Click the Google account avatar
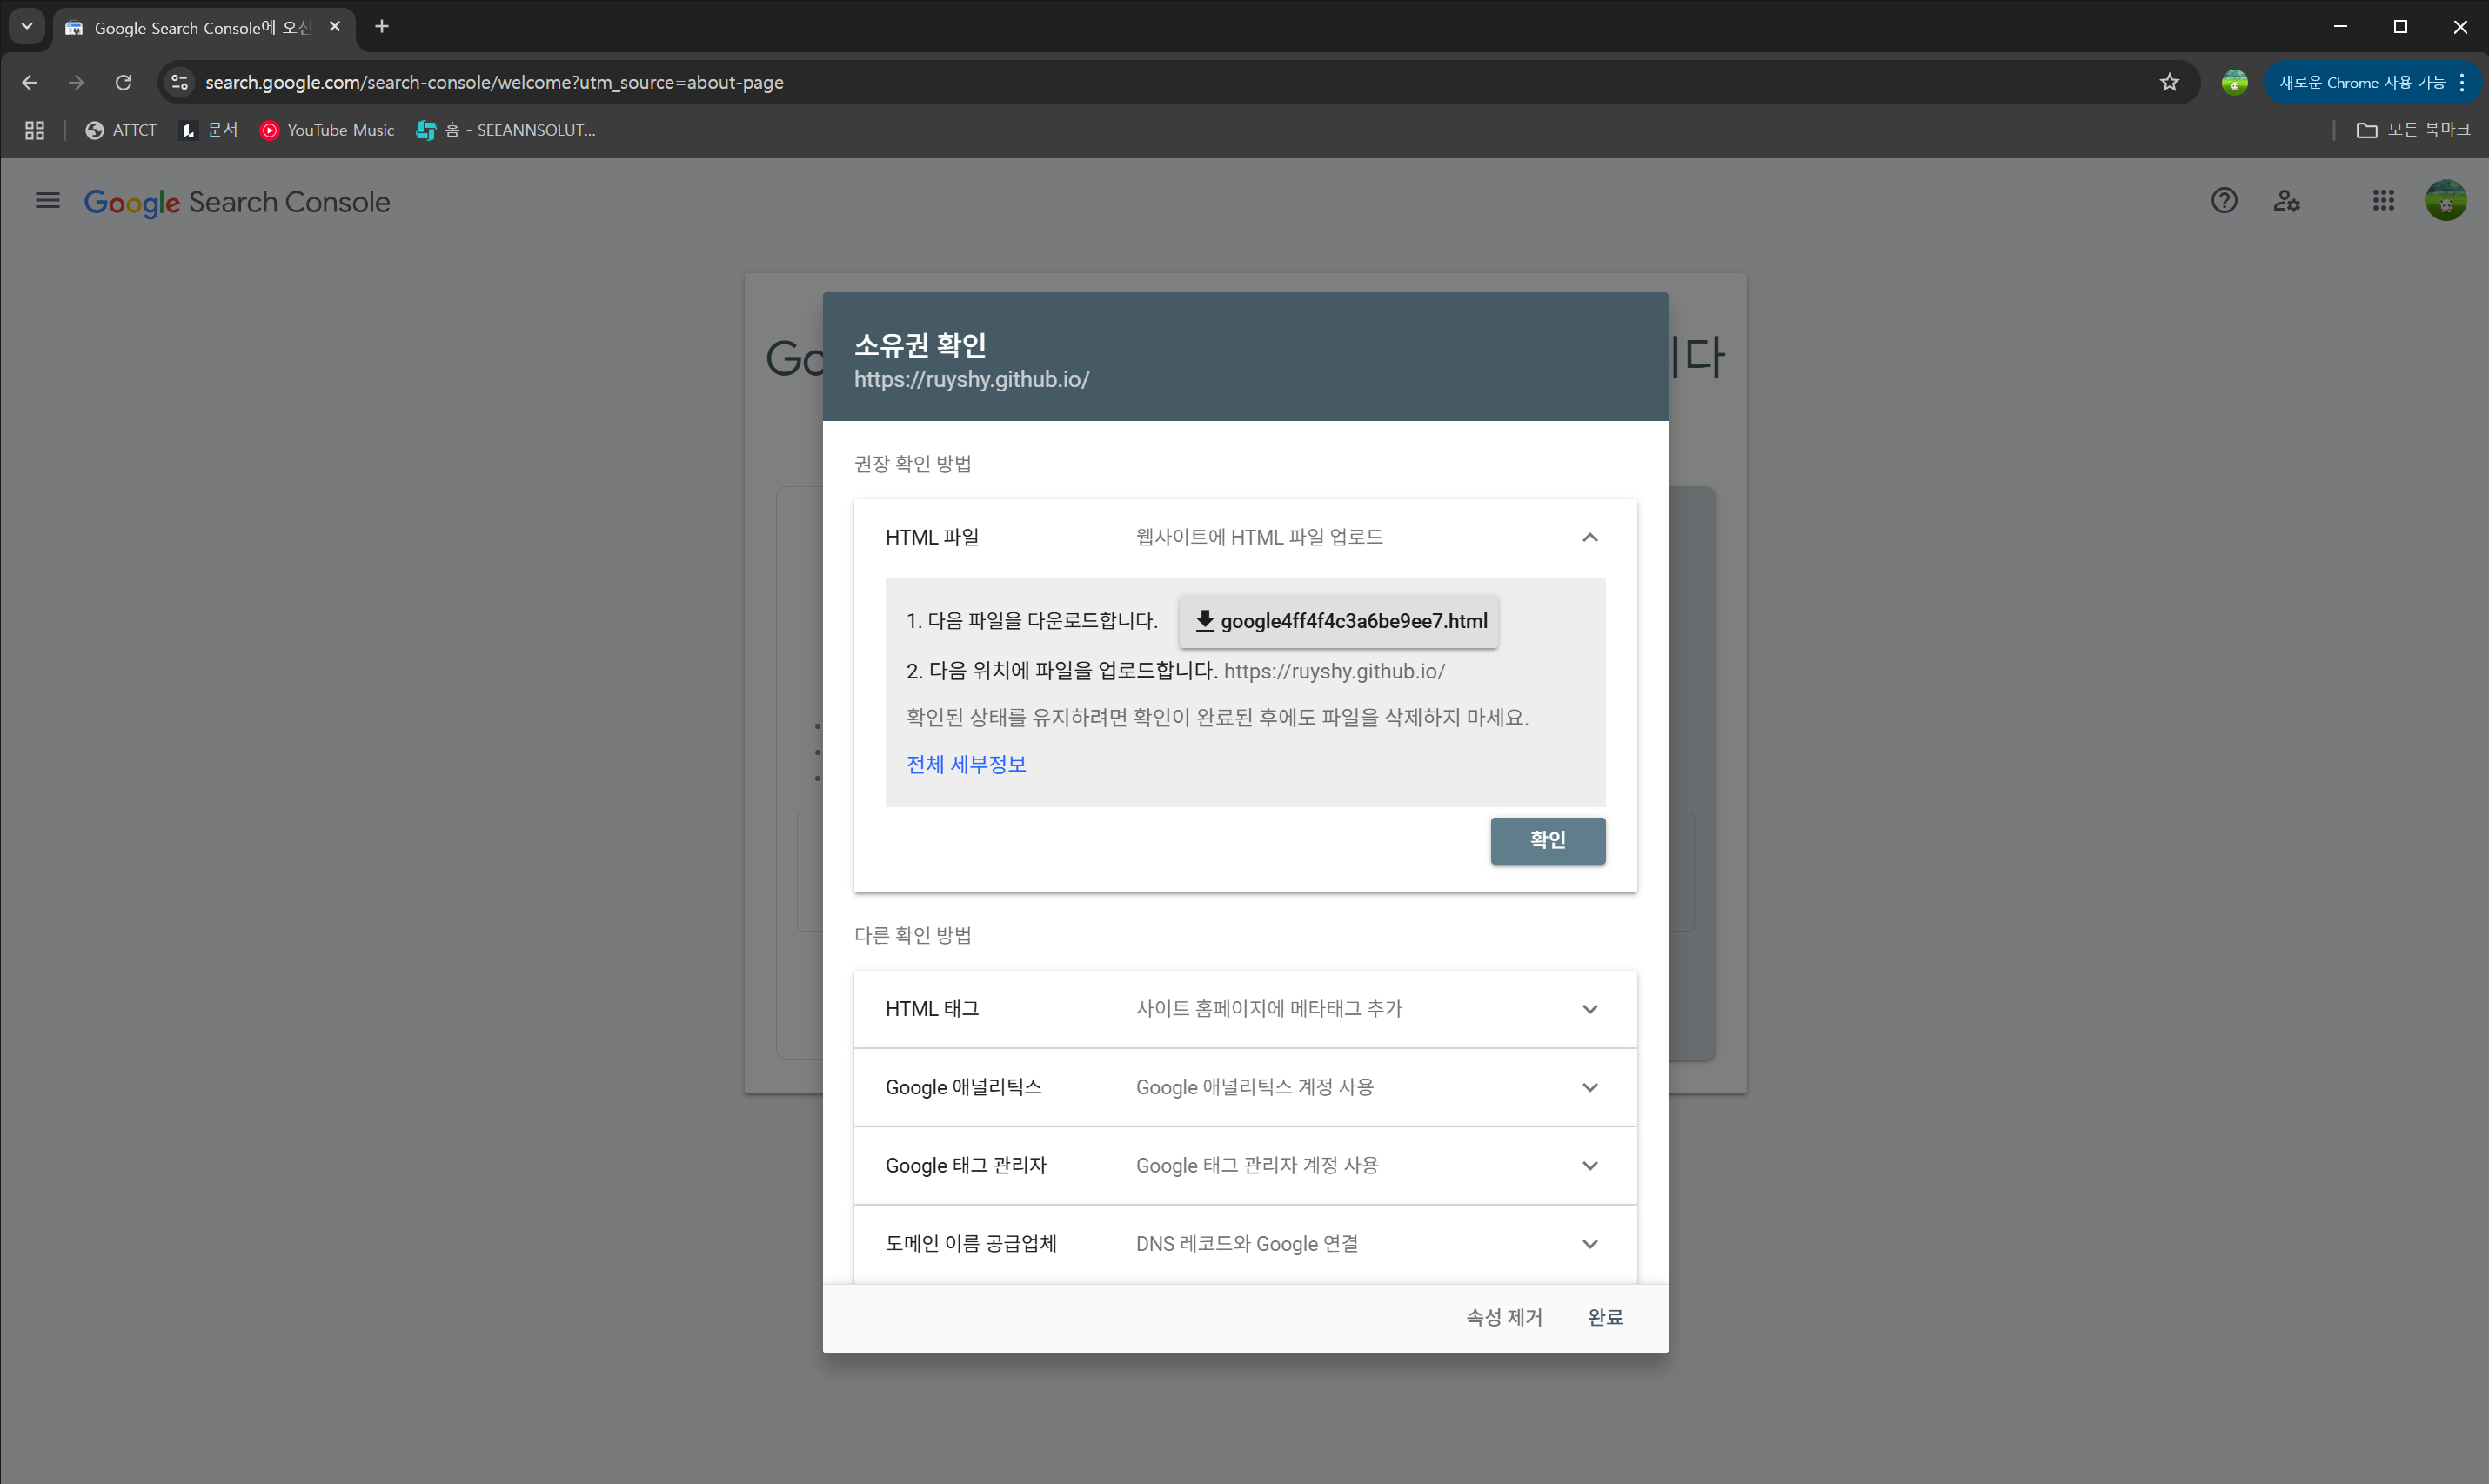Image resolution: width=2489 pixels, height=1484 pixels. (x=2445, y=201)
